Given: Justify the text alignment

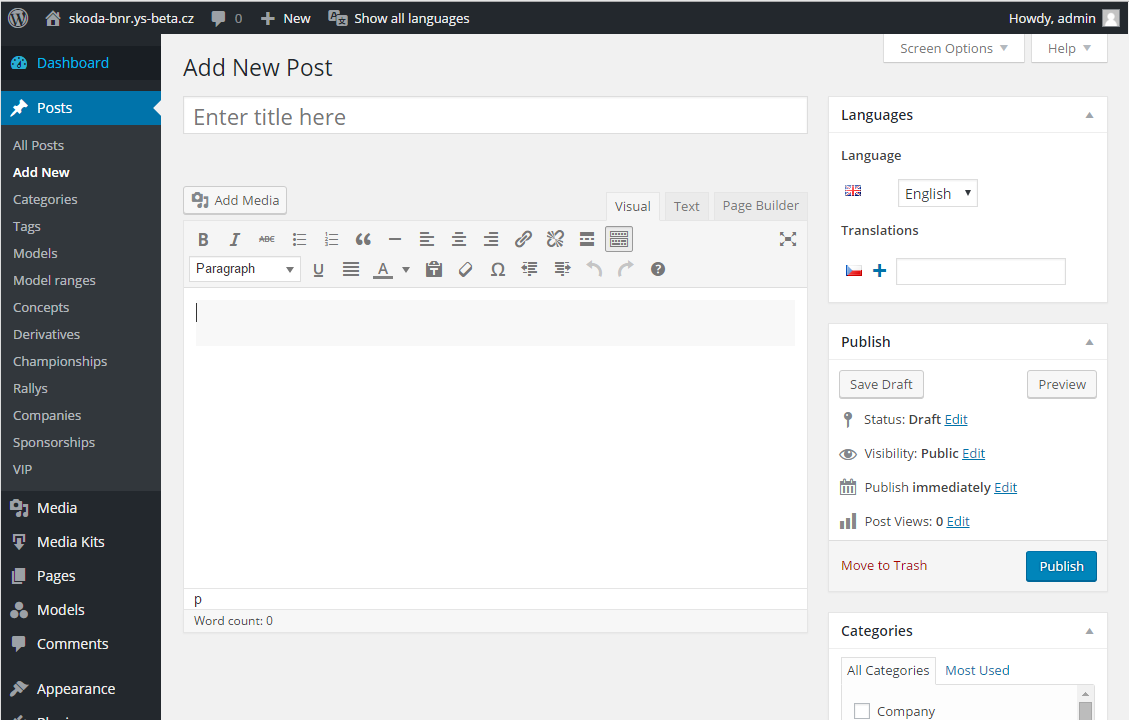Looking at the screenshot, I should (x=351, y=269).
